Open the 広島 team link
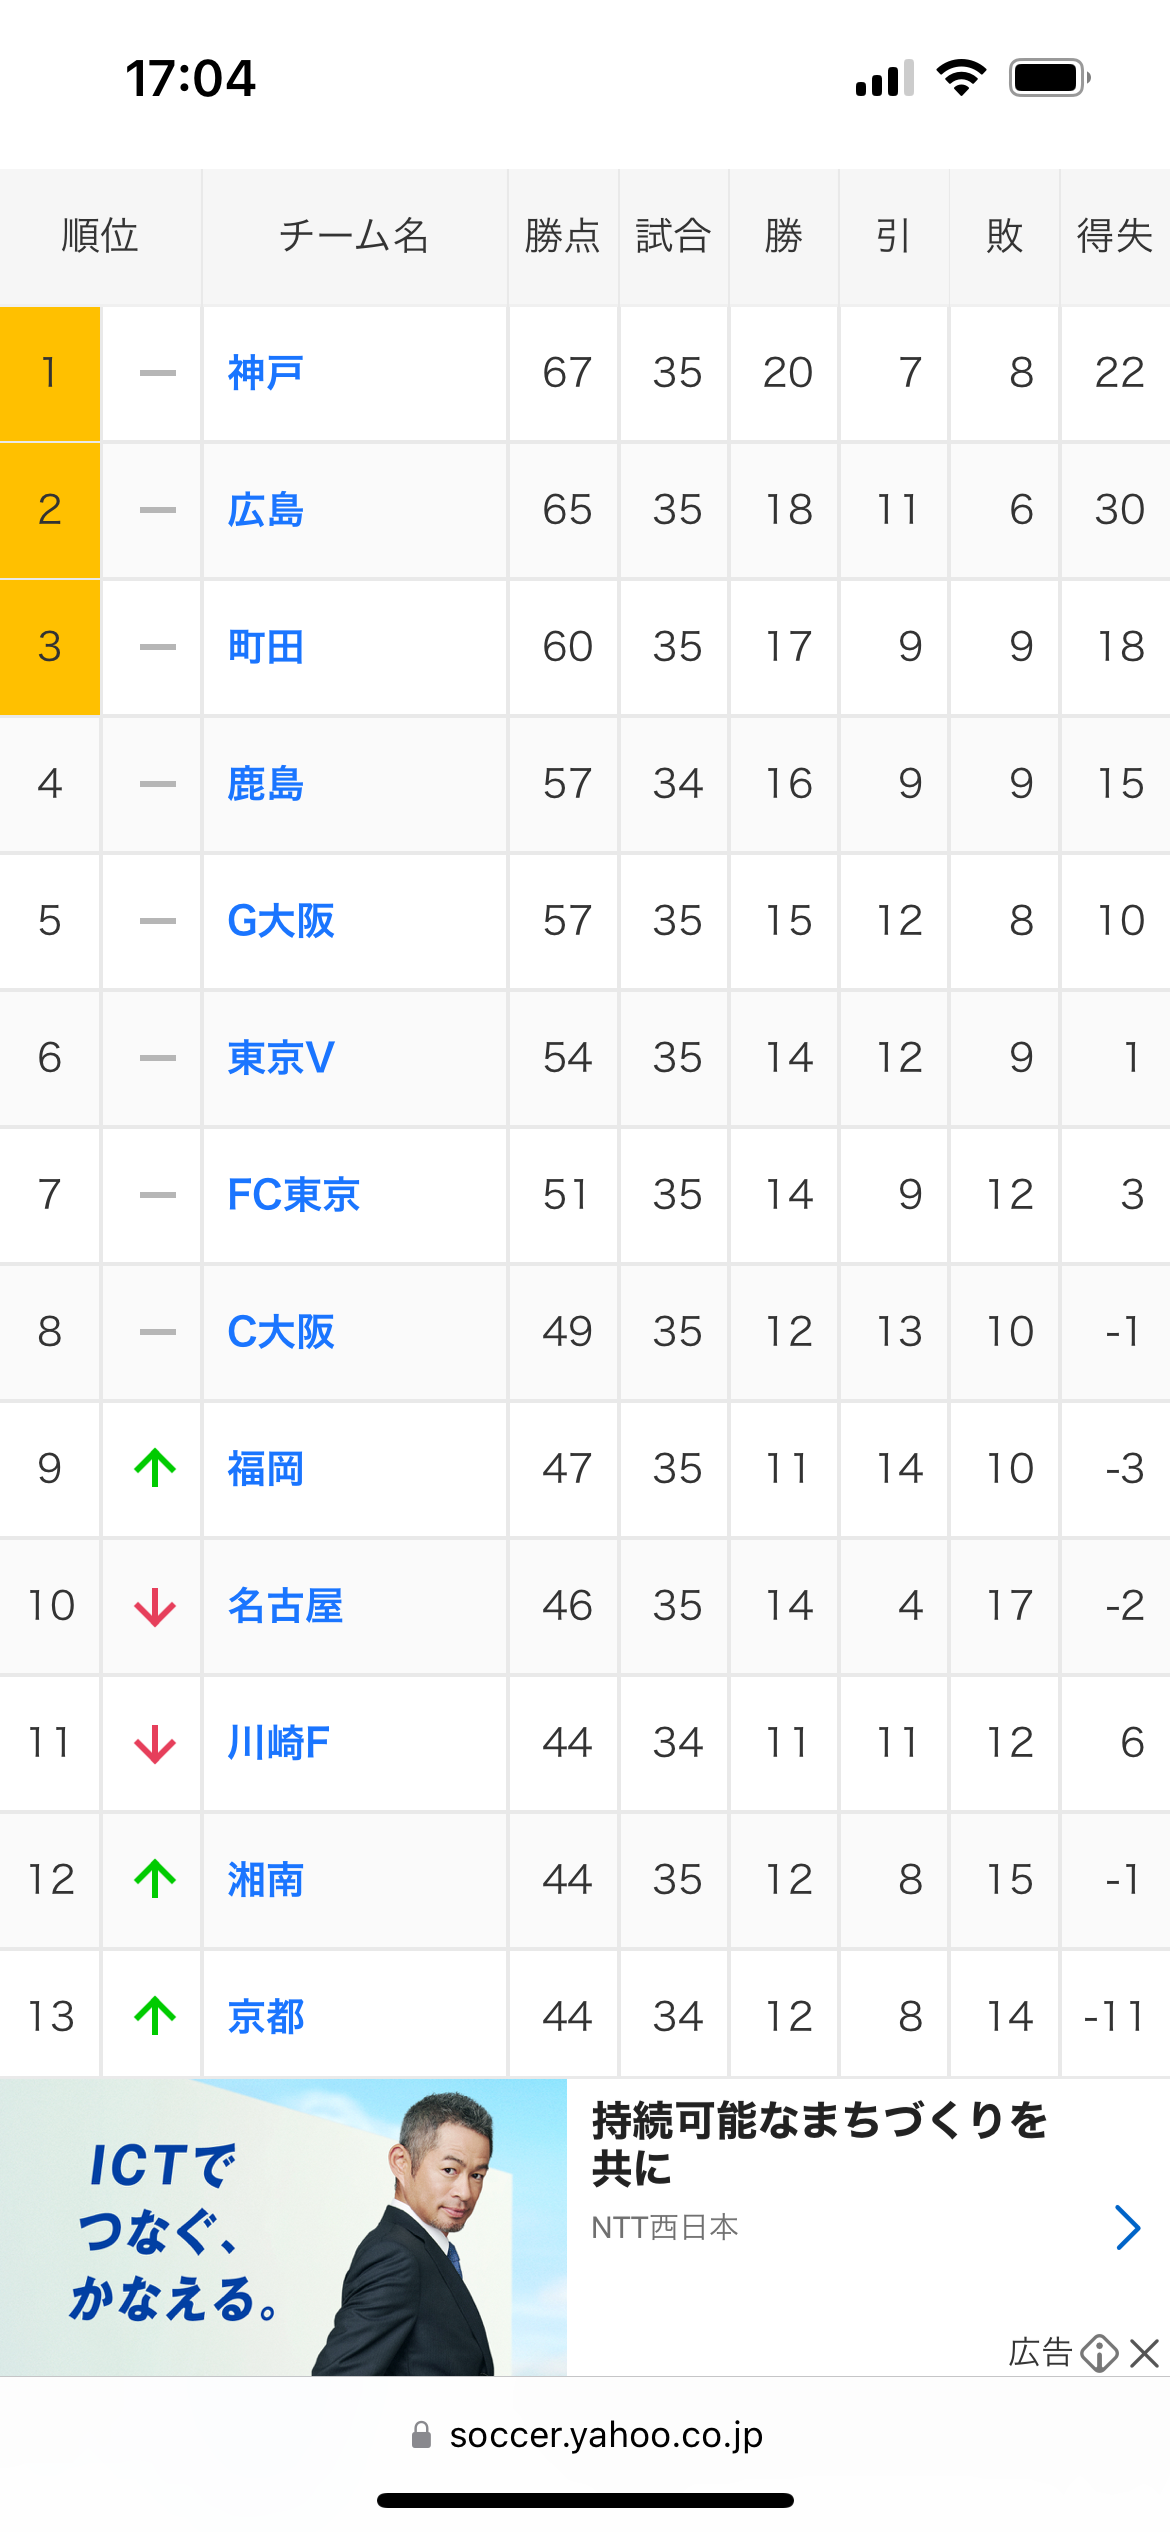Image resolution: width=1170 pixels, height=2532 pixels. [x=265, y=510]
